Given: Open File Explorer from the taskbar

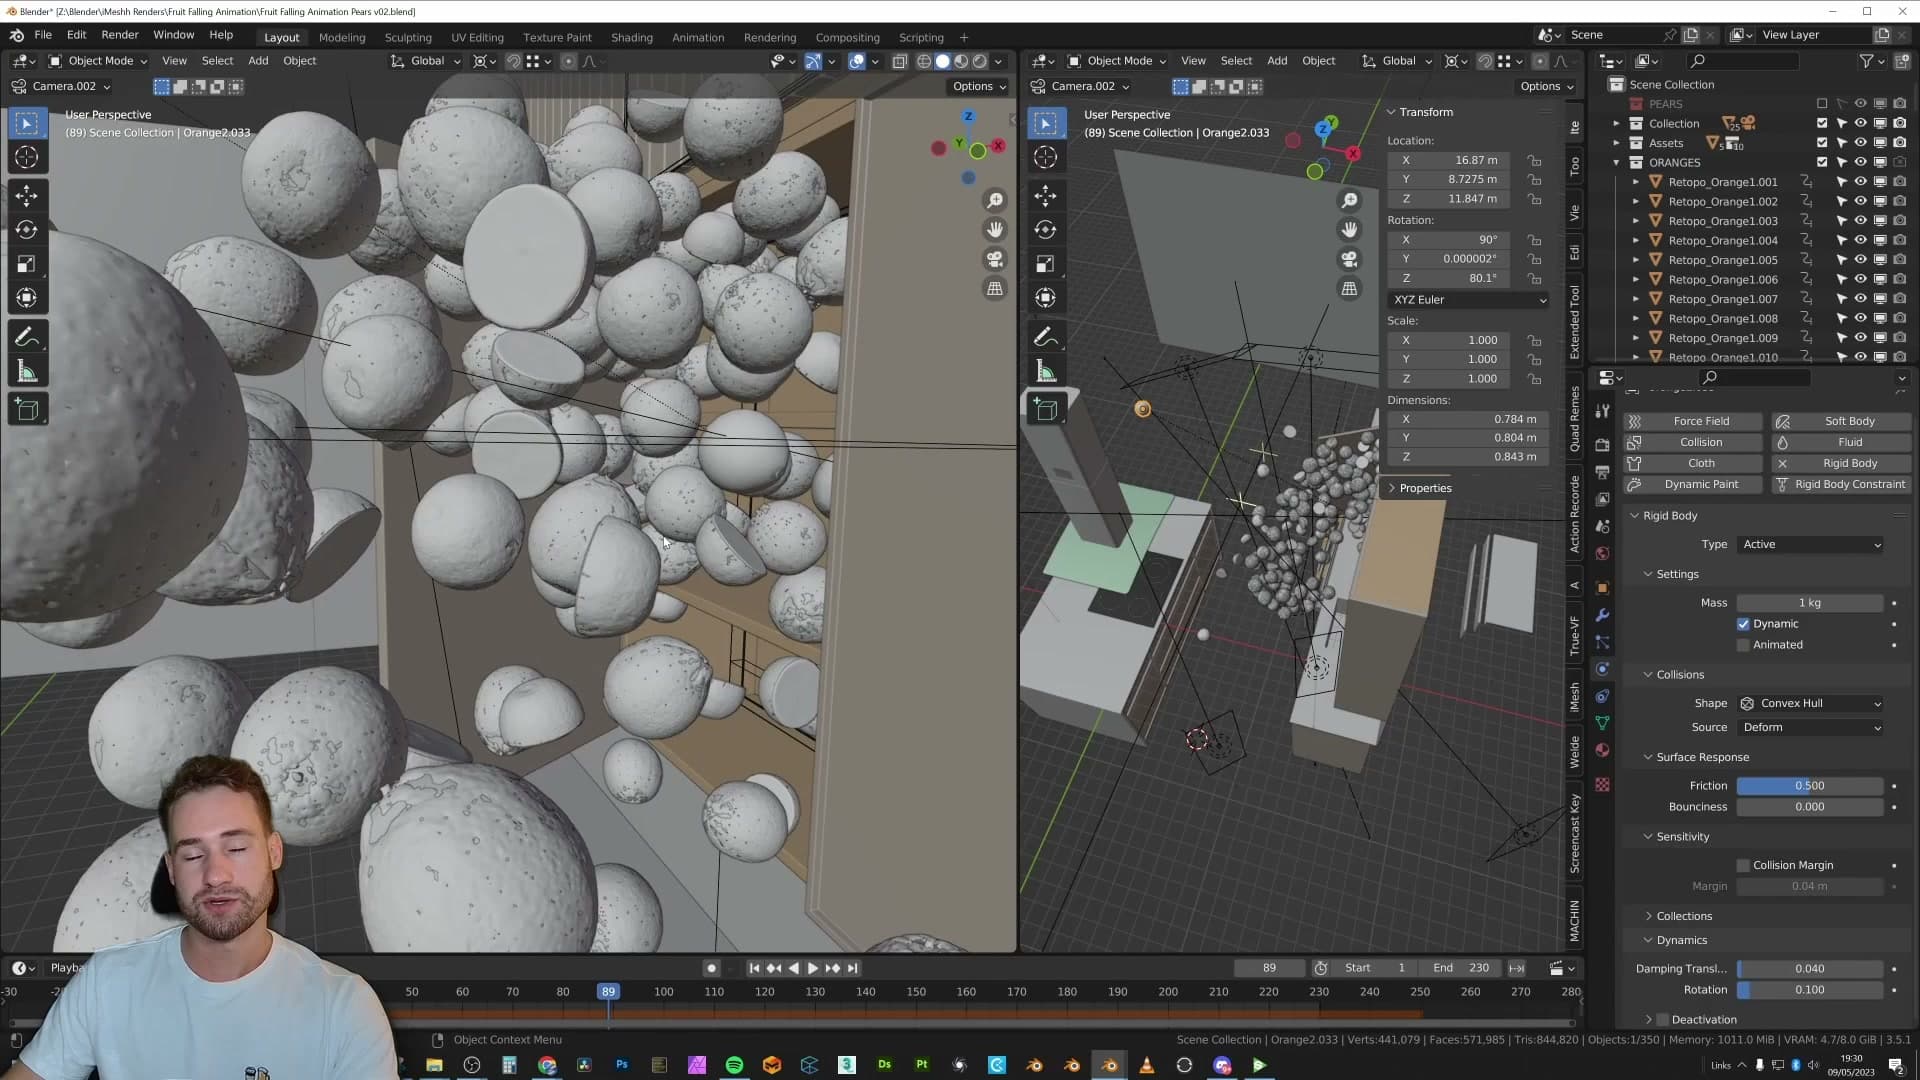Looking at the screenshot, I should 434,1065.
